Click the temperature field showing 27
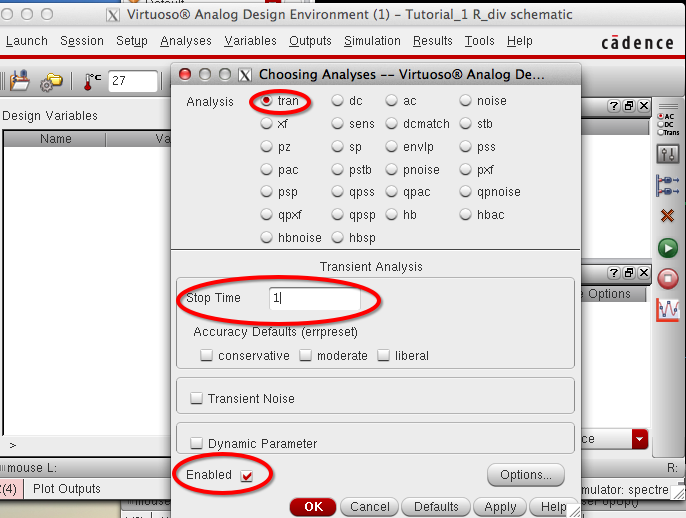The height and width of the screenshot is (518, 686). click(x=133, y=81)
